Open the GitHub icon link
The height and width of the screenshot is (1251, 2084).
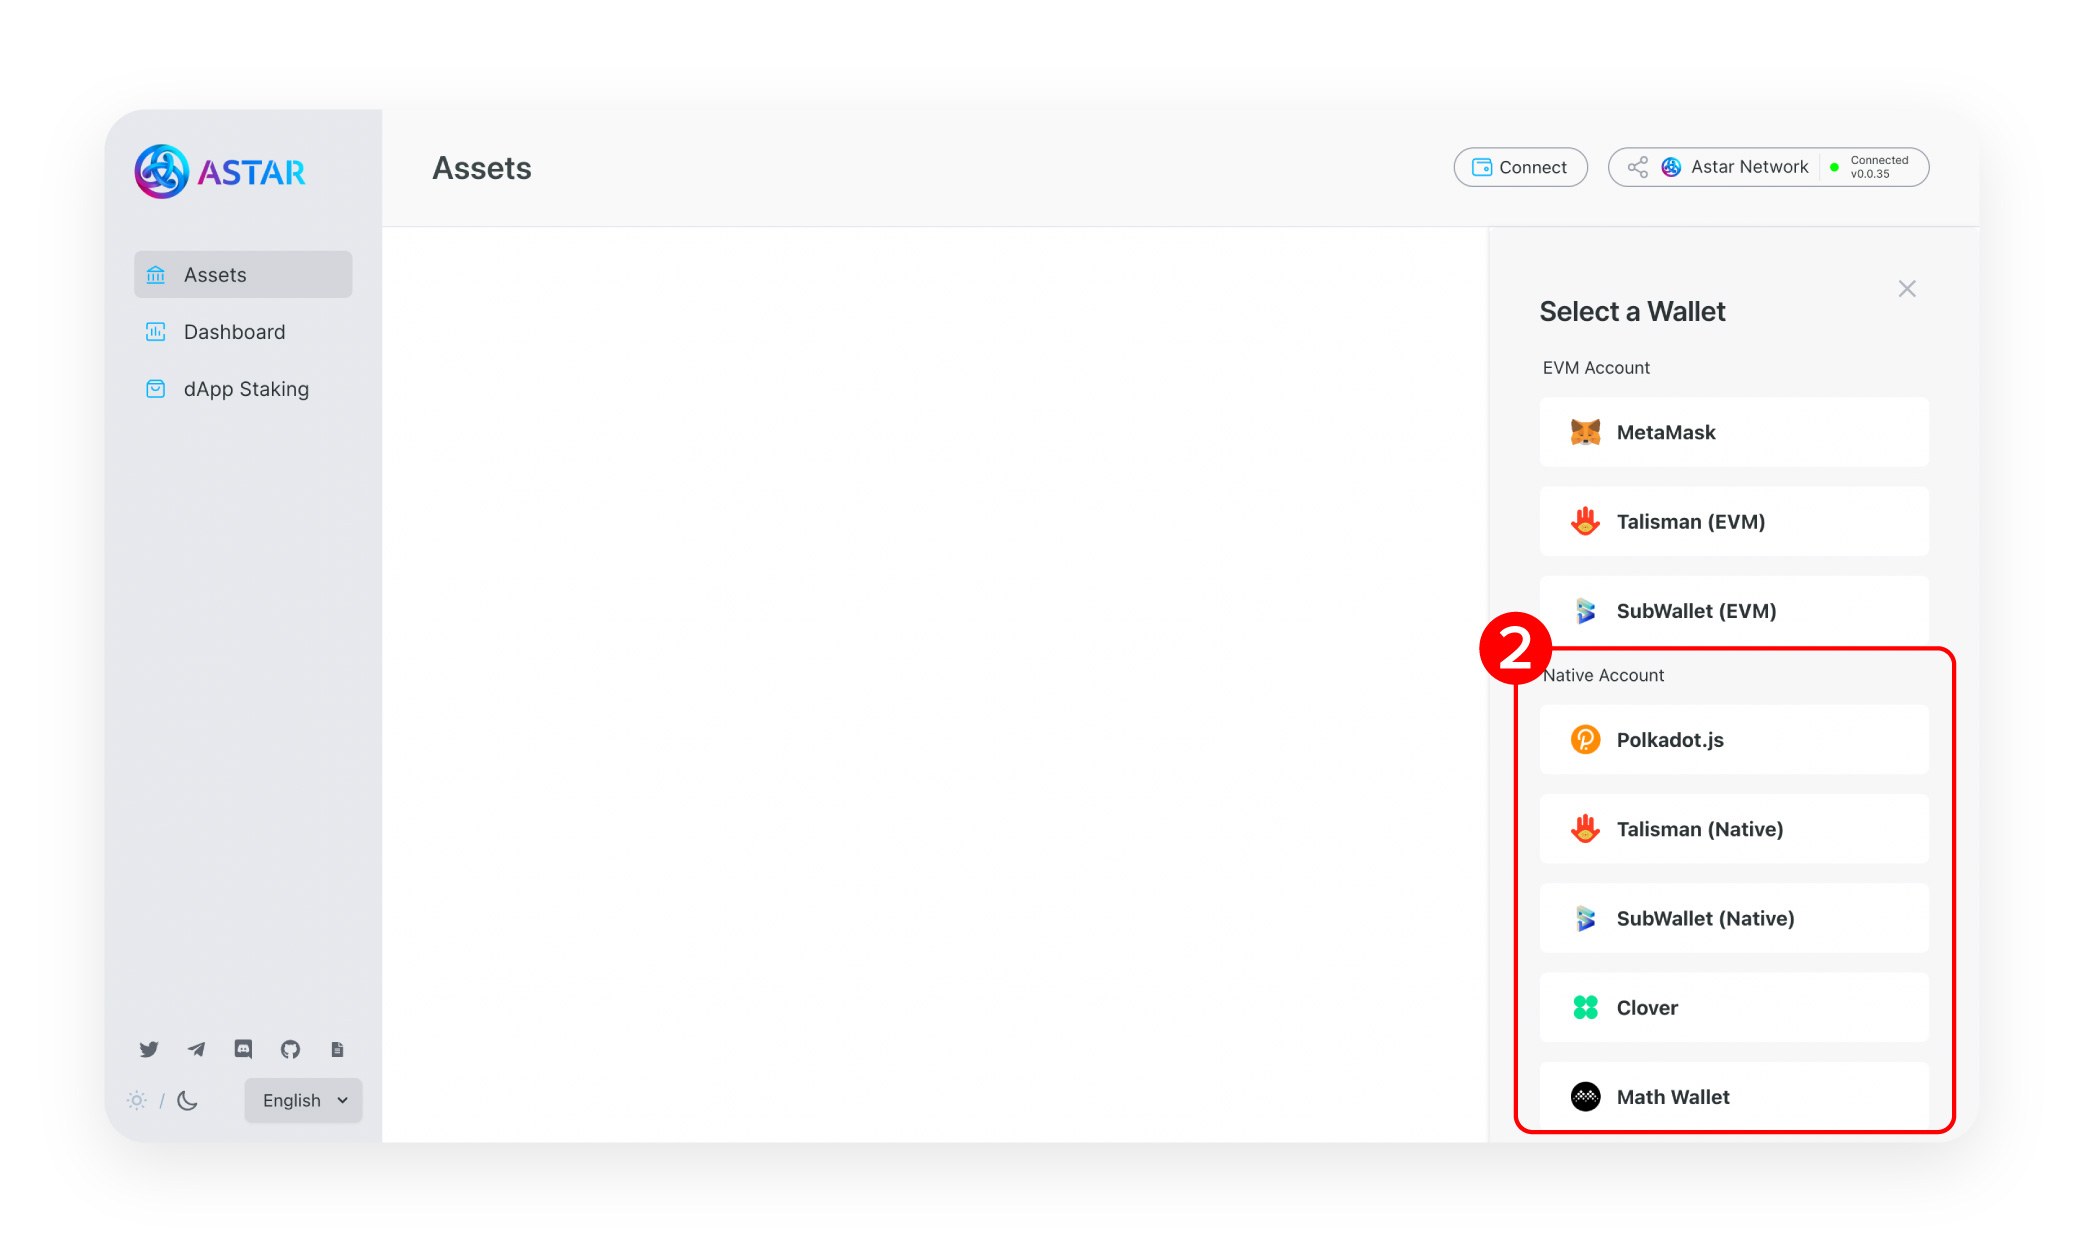coord(290,1049)
